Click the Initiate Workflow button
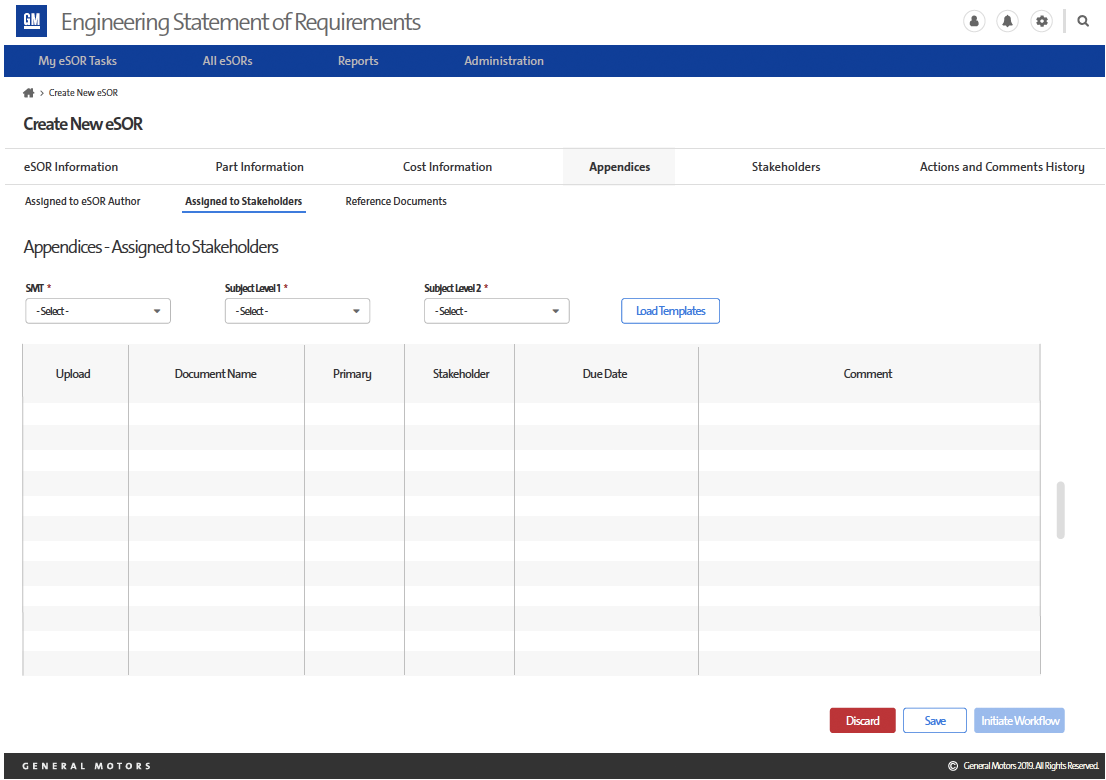Screen dimensions: 1106x780 (x=1019, y=721)
